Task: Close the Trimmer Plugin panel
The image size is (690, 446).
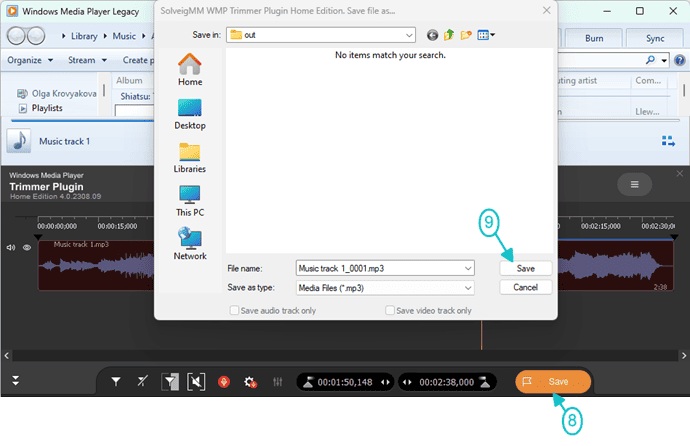Action: tap(680, 174)
